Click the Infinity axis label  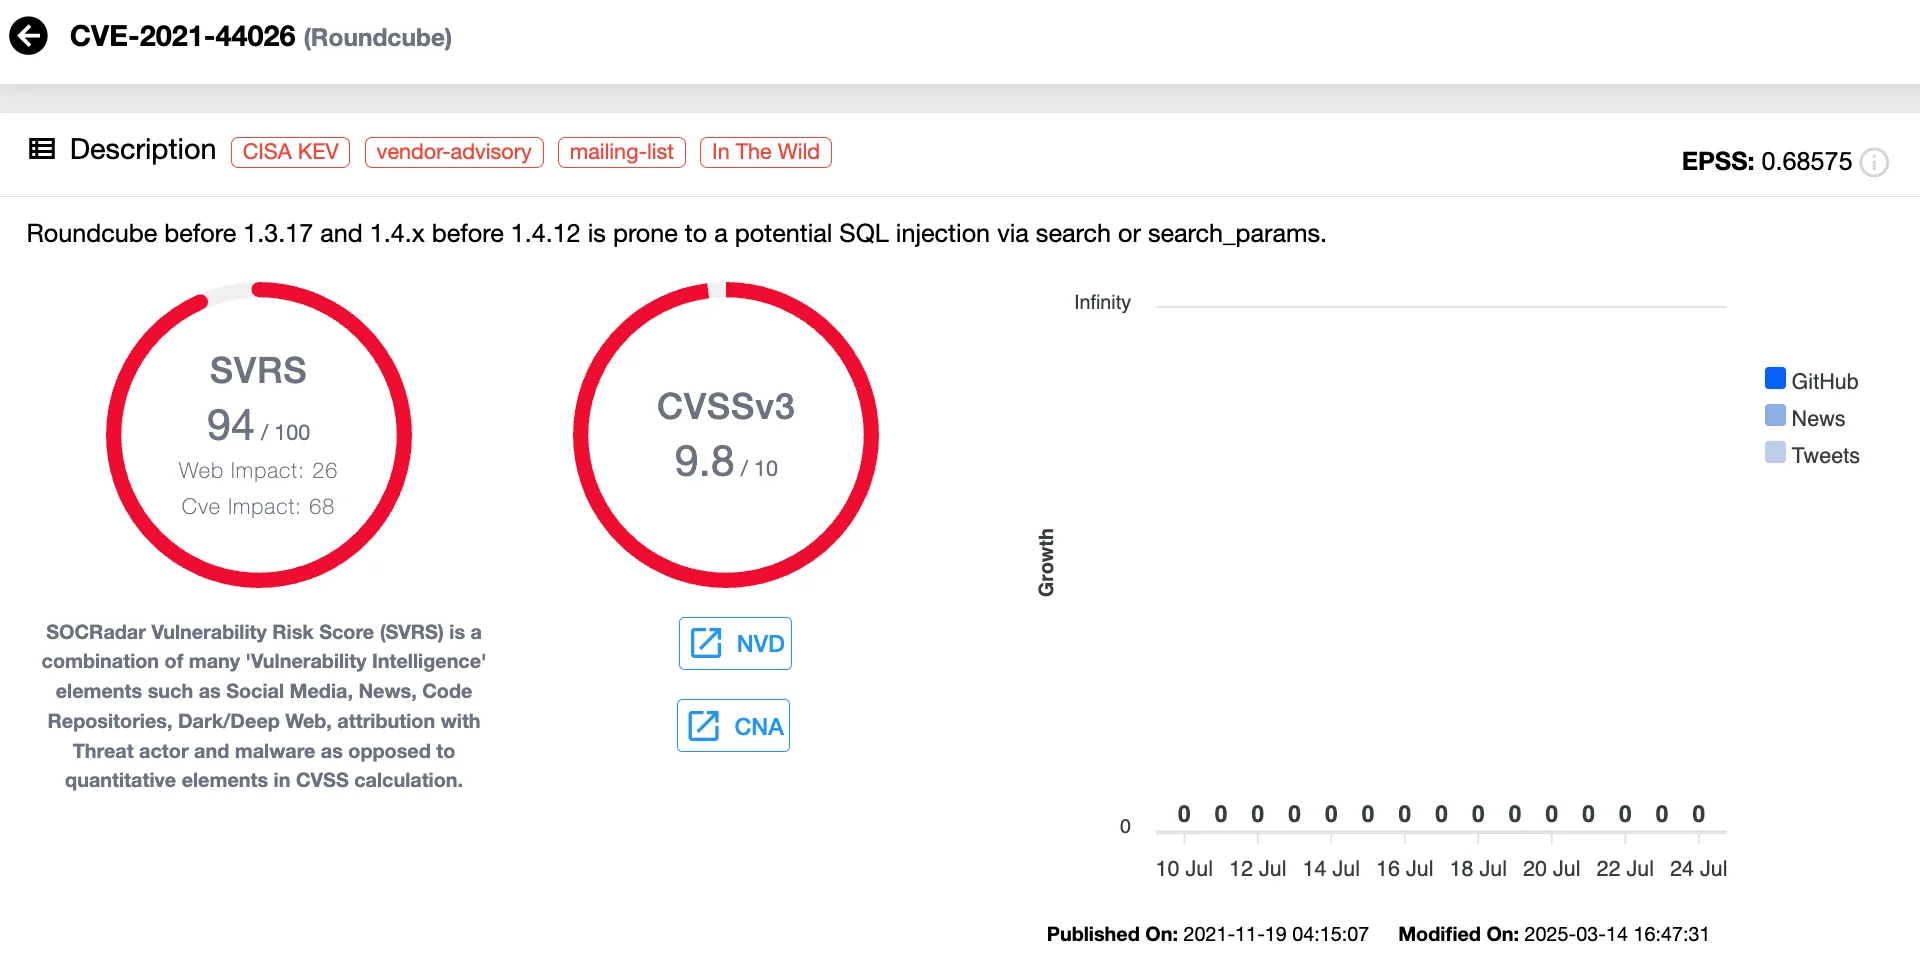1102,302
